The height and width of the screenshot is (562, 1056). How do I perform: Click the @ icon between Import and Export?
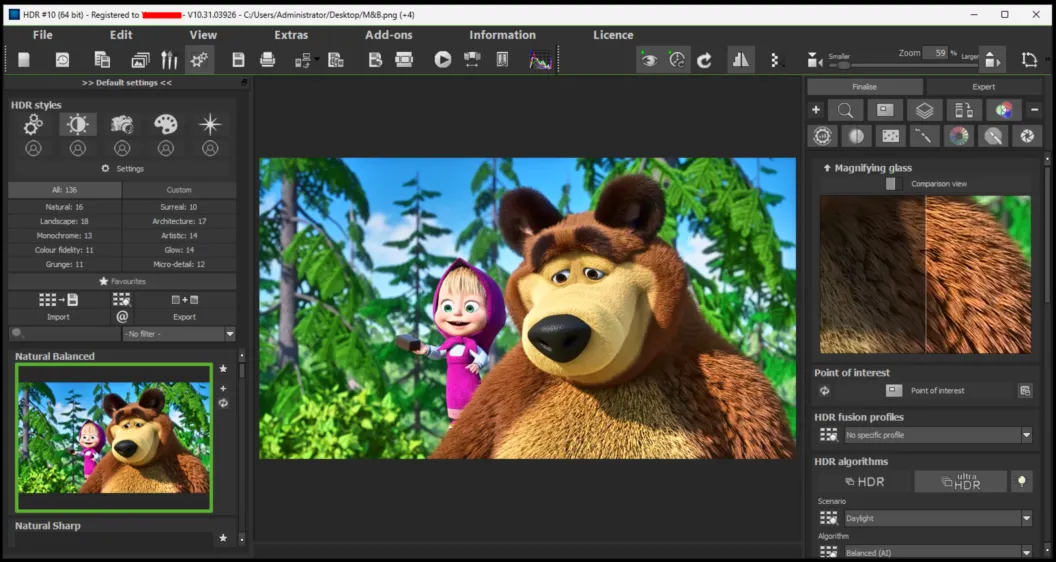[x=122, y=316]
